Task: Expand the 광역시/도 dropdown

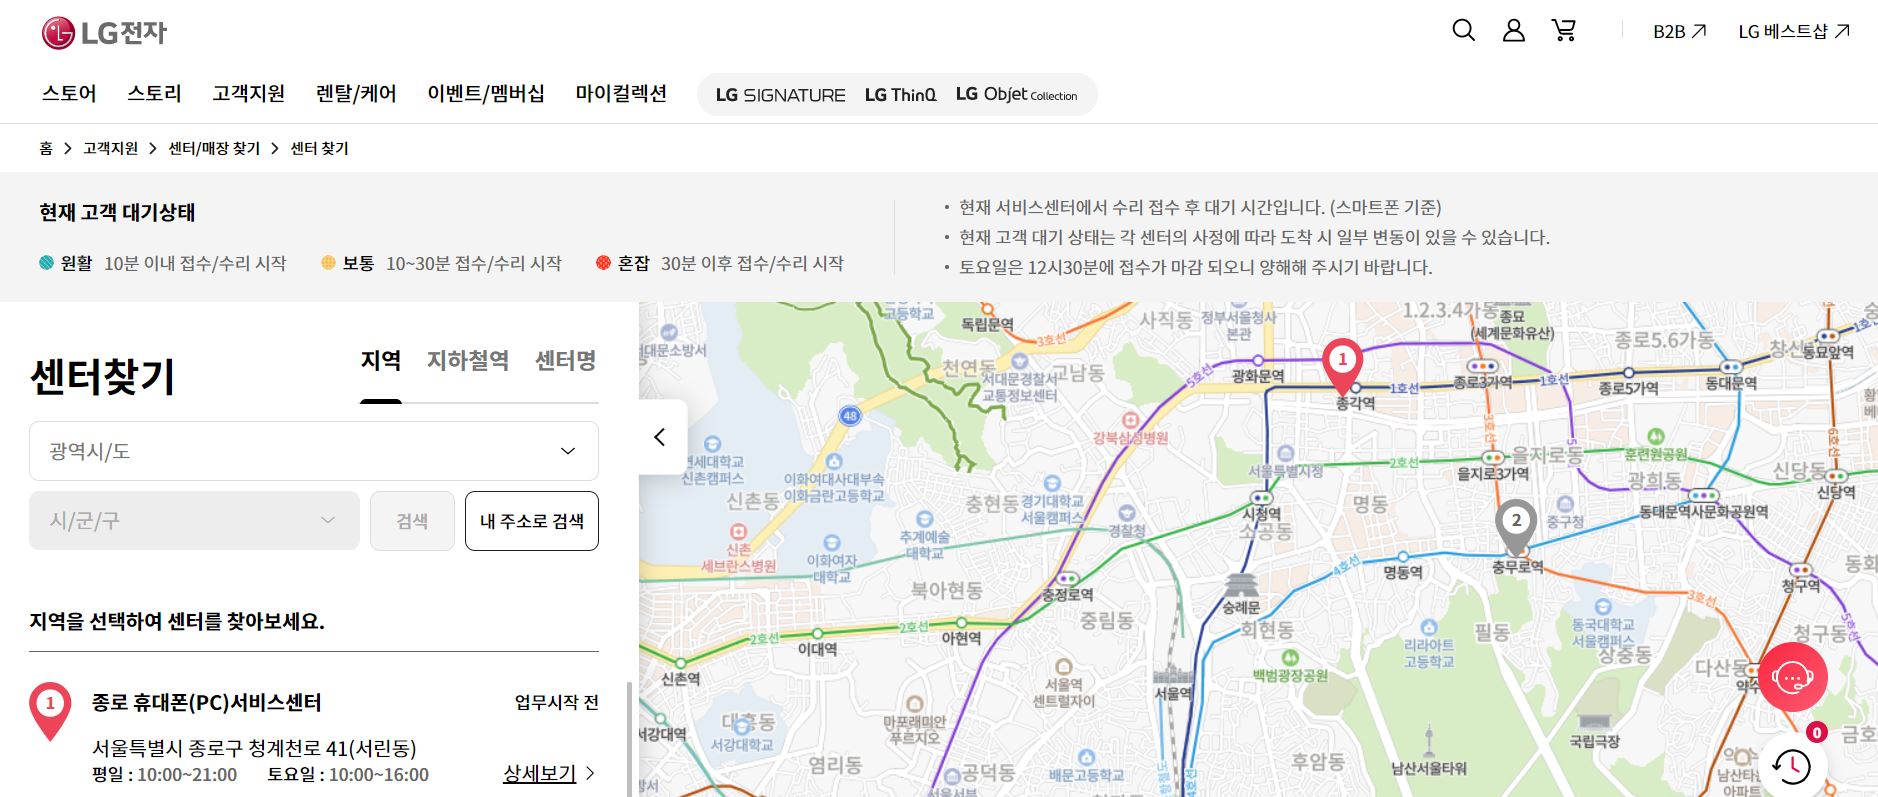Action: point(314,451)
